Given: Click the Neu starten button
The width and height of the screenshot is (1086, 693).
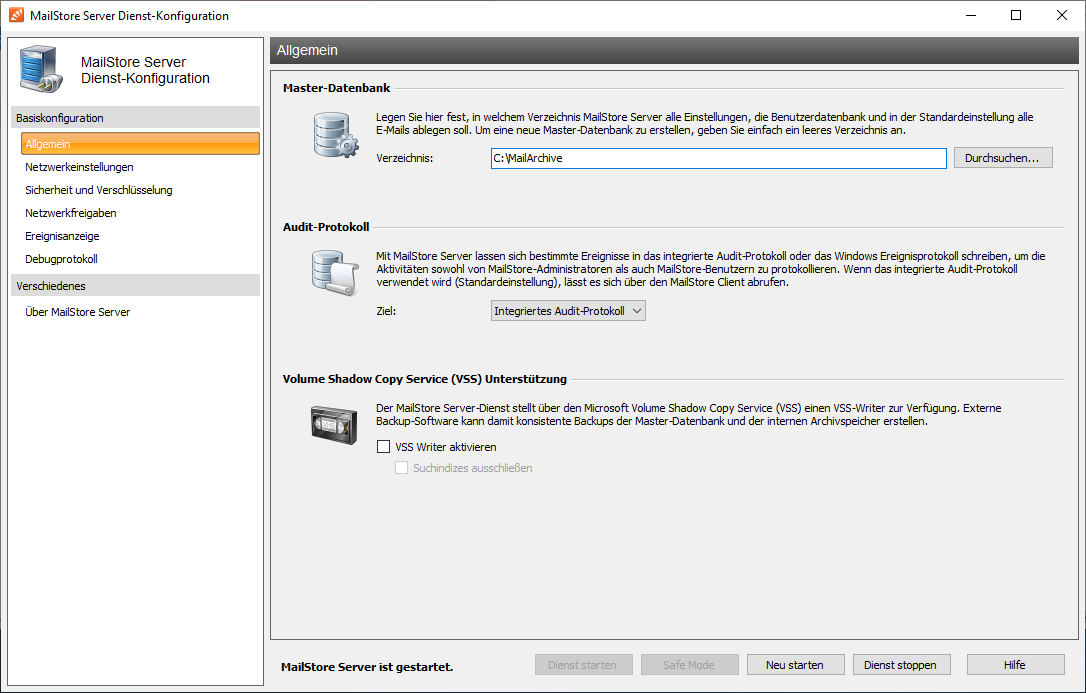Looking at the screenshot, I should pos(795,665).
